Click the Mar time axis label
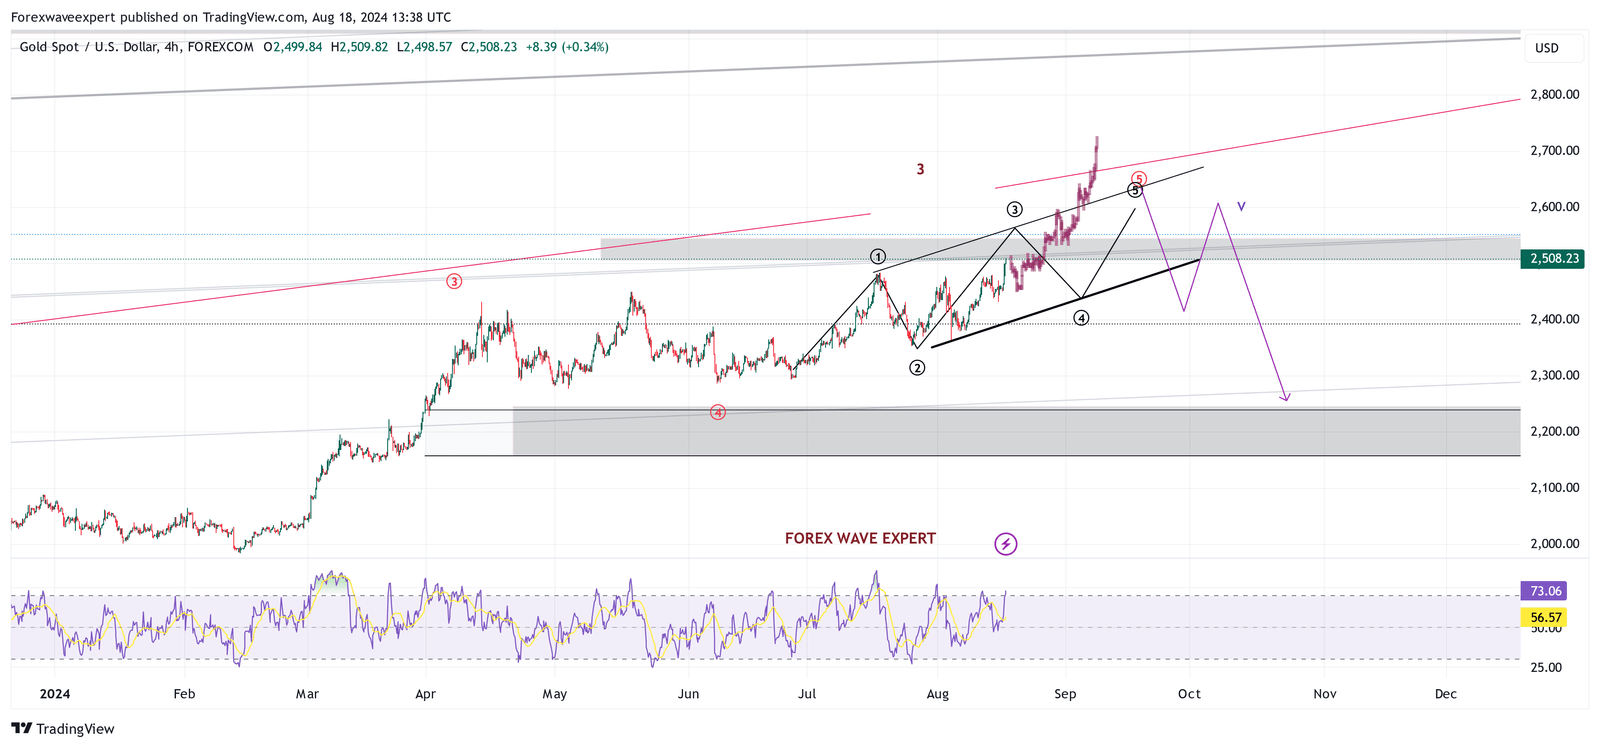Viewport: 1600px width, 748px height. pyautogui.click(x=308, y=694)
